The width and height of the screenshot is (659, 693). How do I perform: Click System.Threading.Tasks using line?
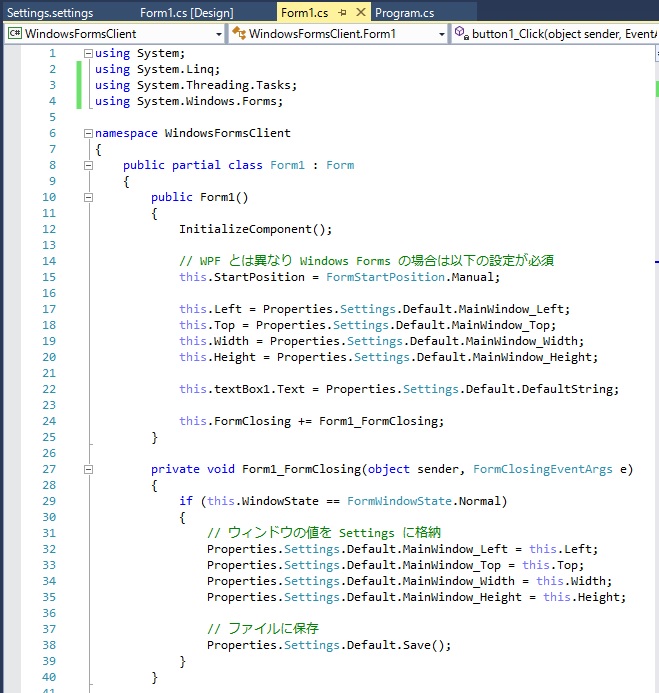coord(196,85)
